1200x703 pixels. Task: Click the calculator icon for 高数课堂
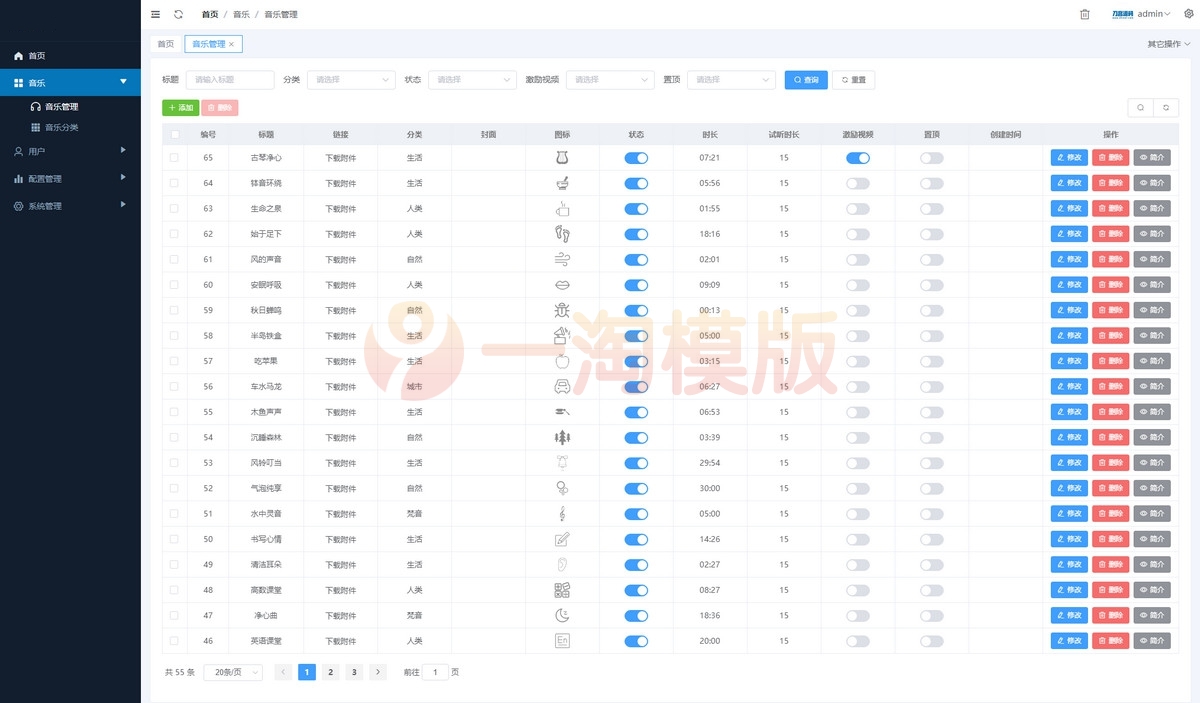[562, 590]
